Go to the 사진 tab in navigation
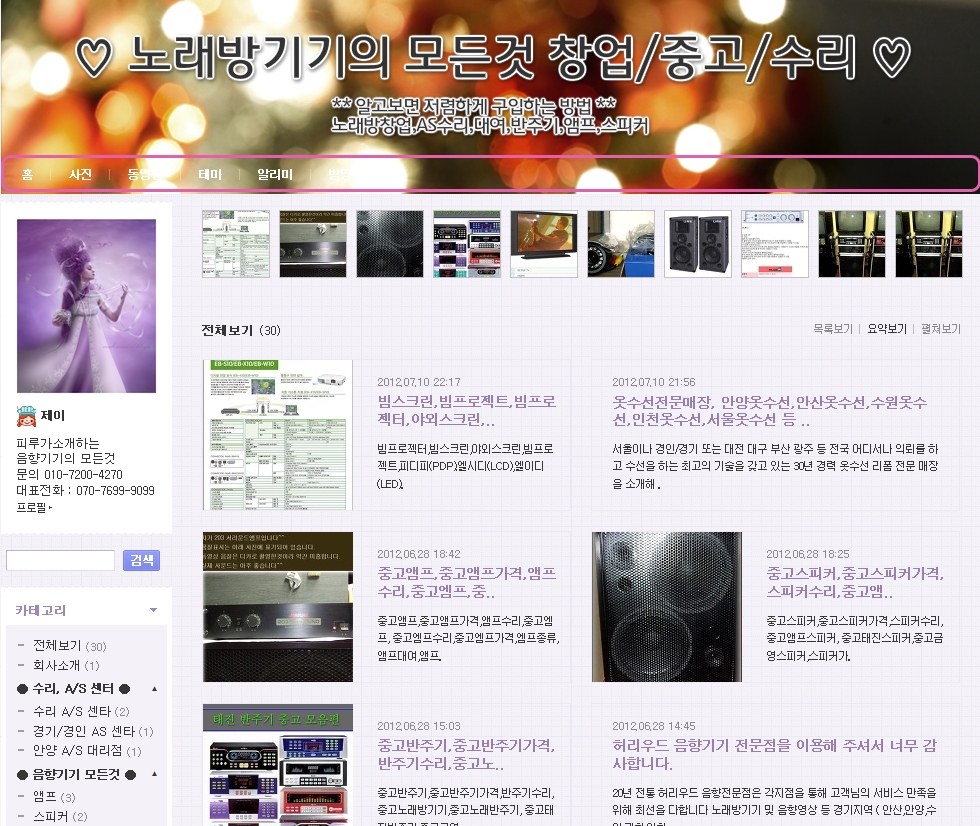This screenshot has width=980, height=826. (x=80, y=174)
